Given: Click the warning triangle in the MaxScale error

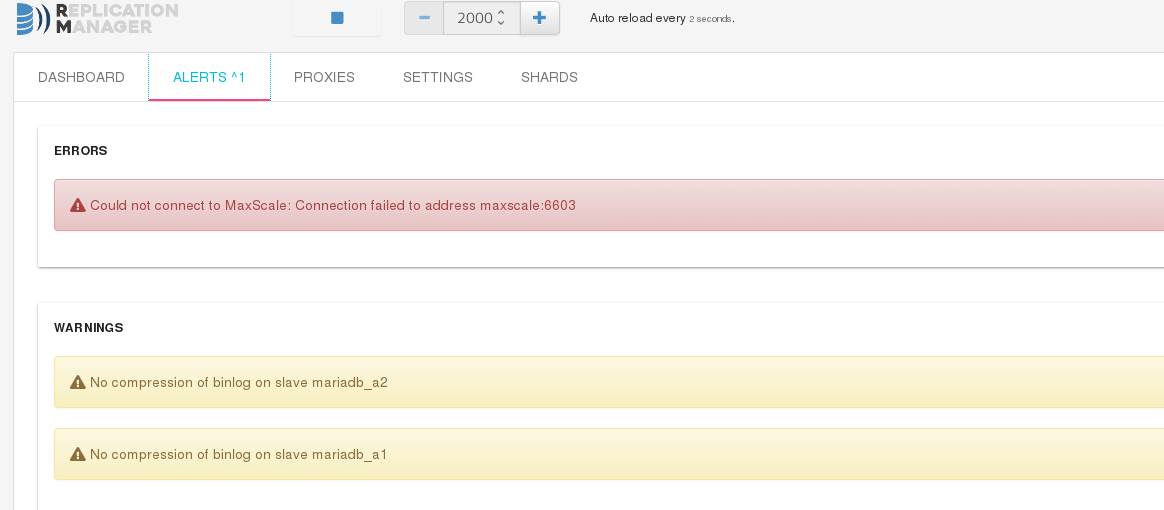Looking at the screenshot, I should pos(78,206).
